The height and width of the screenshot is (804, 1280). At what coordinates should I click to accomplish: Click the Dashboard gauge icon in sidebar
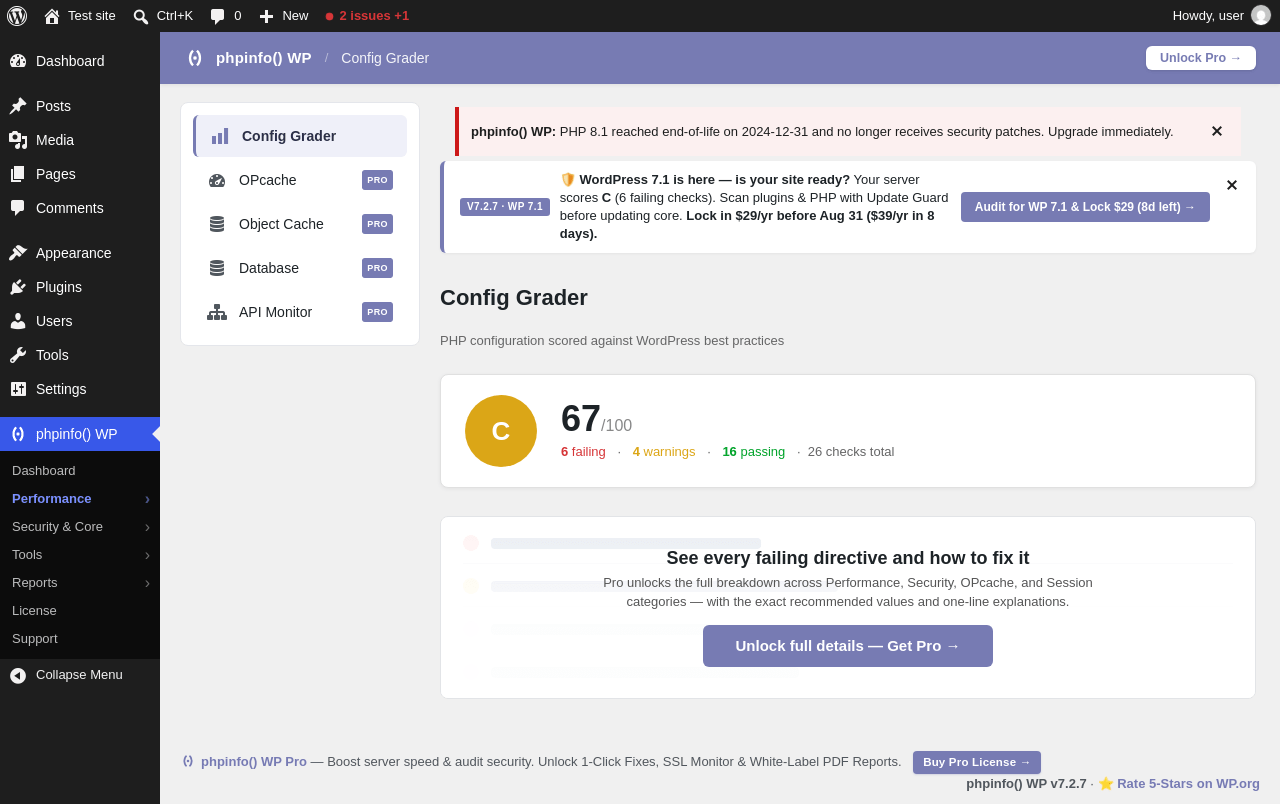click(x=18, y=61)
